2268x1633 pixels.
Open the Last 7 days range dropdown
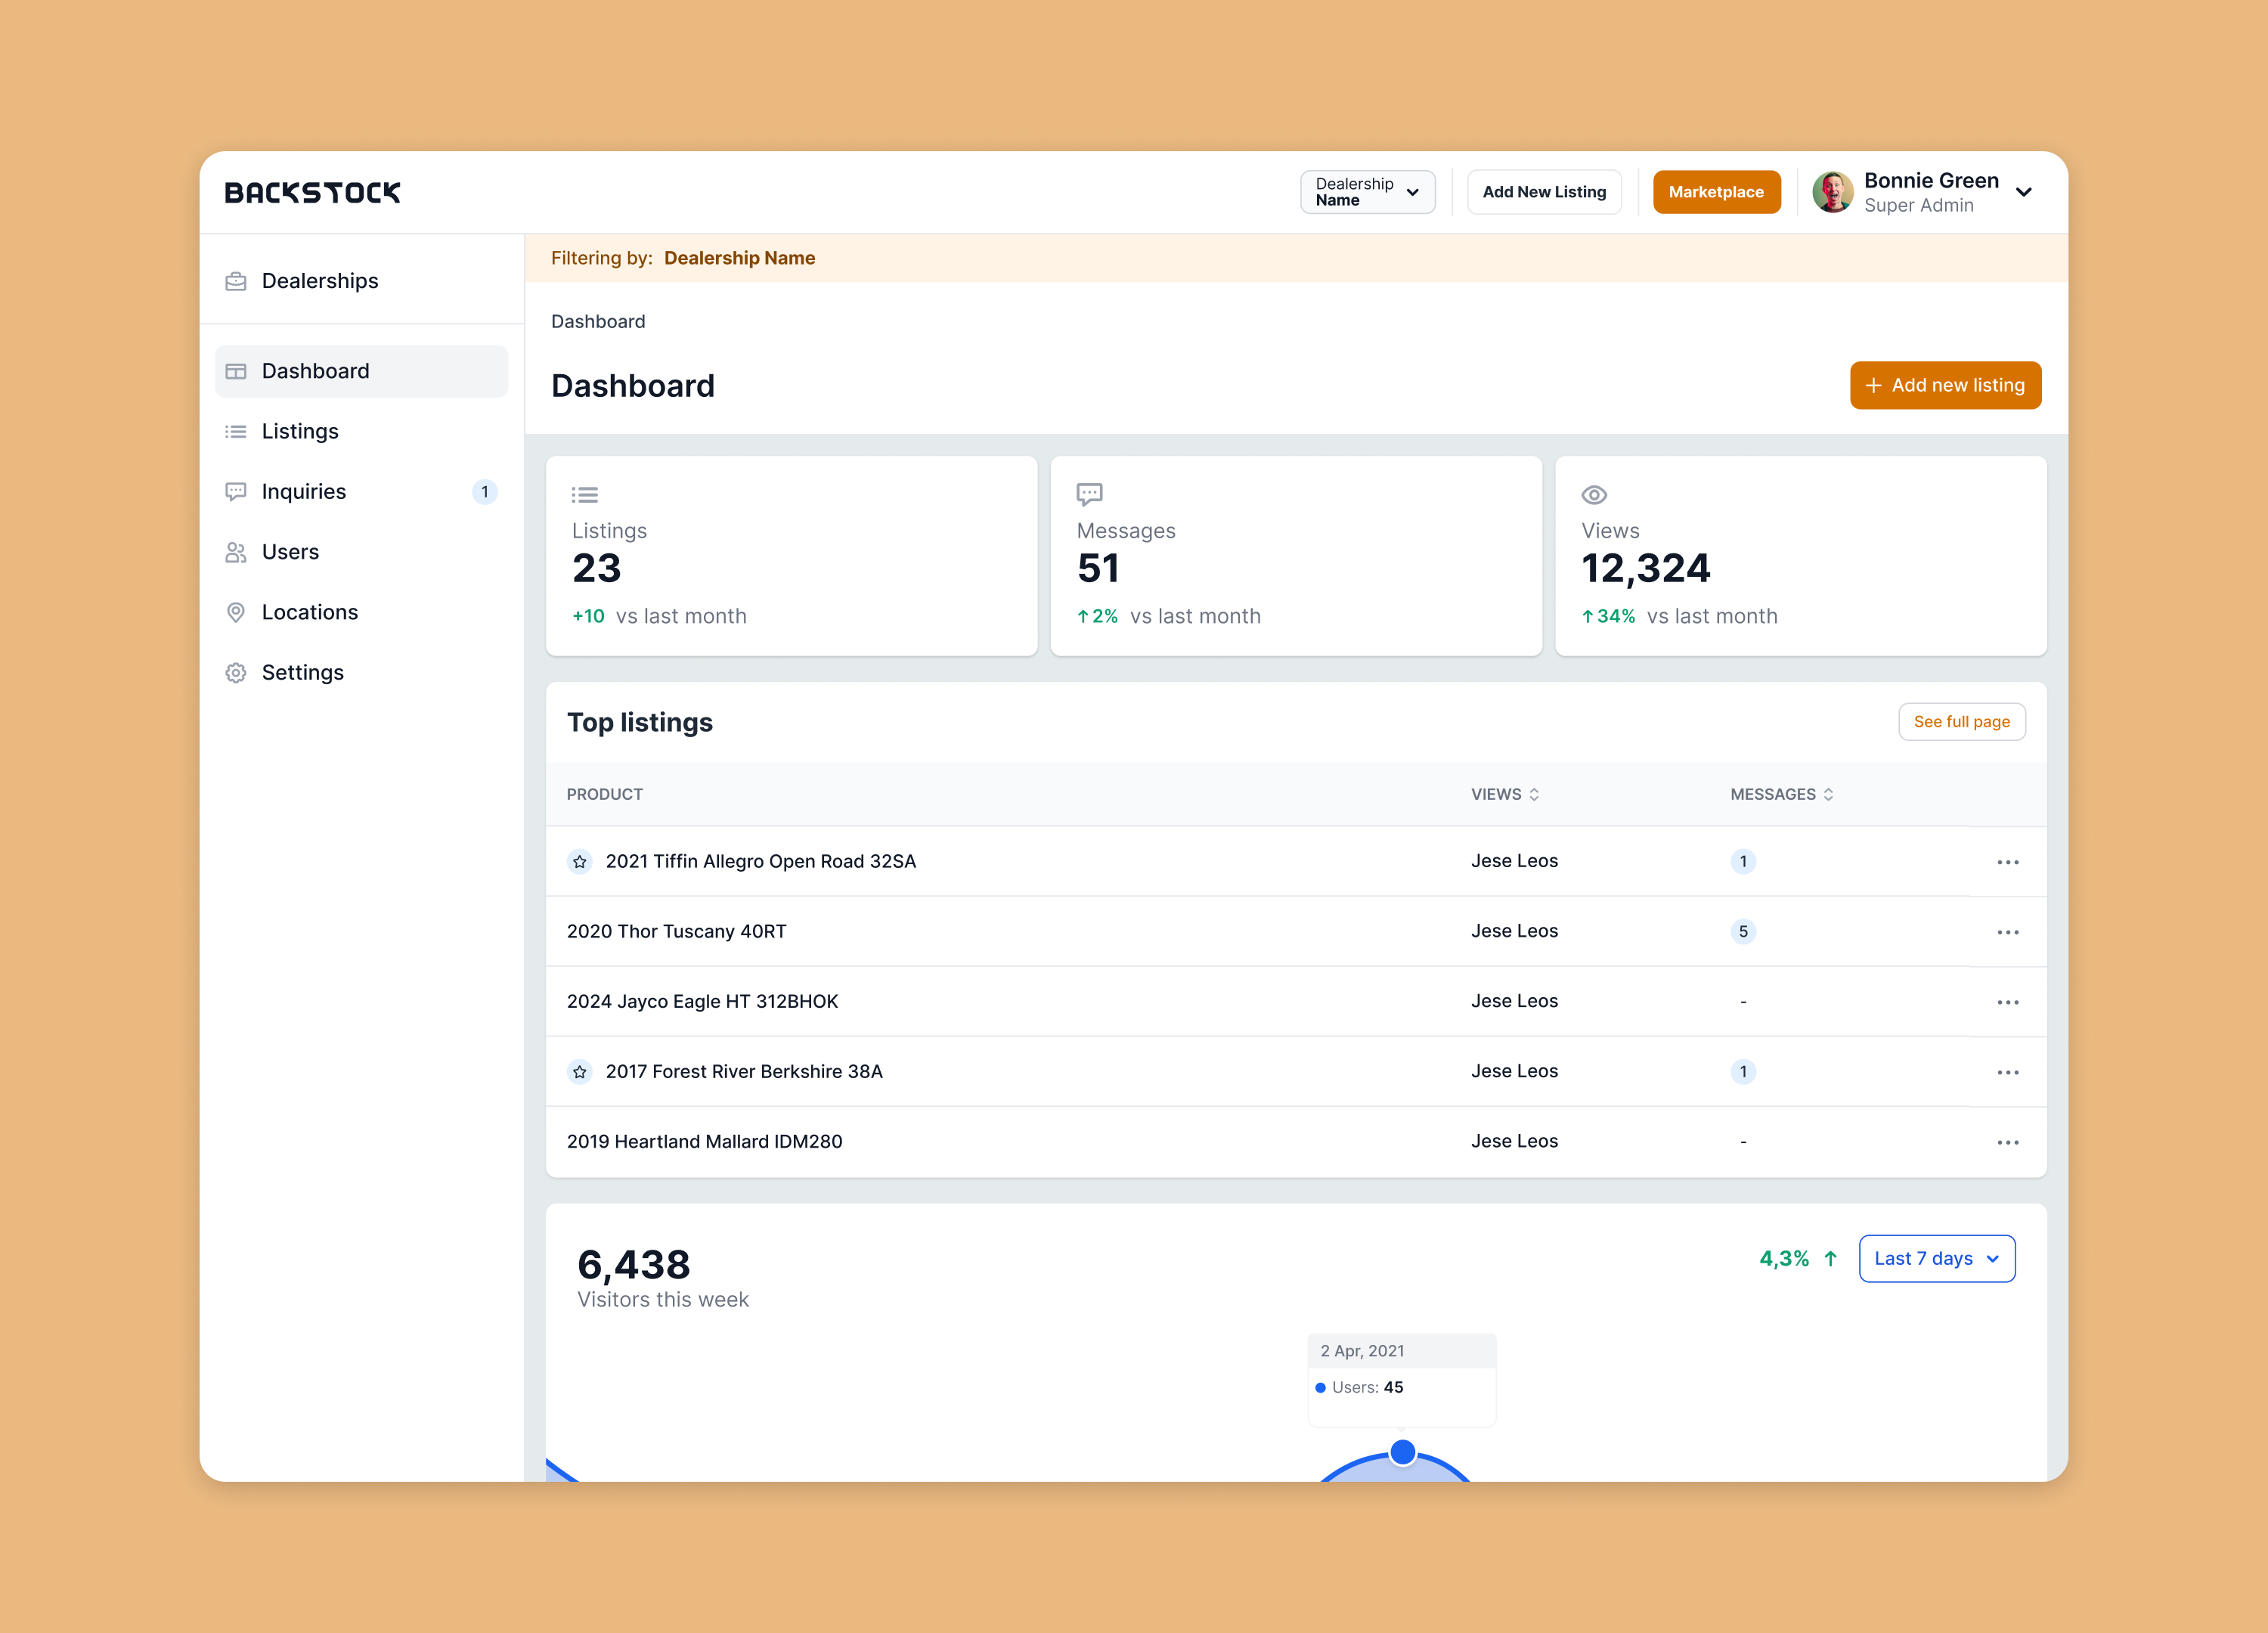click(x=1936, y=1258)
